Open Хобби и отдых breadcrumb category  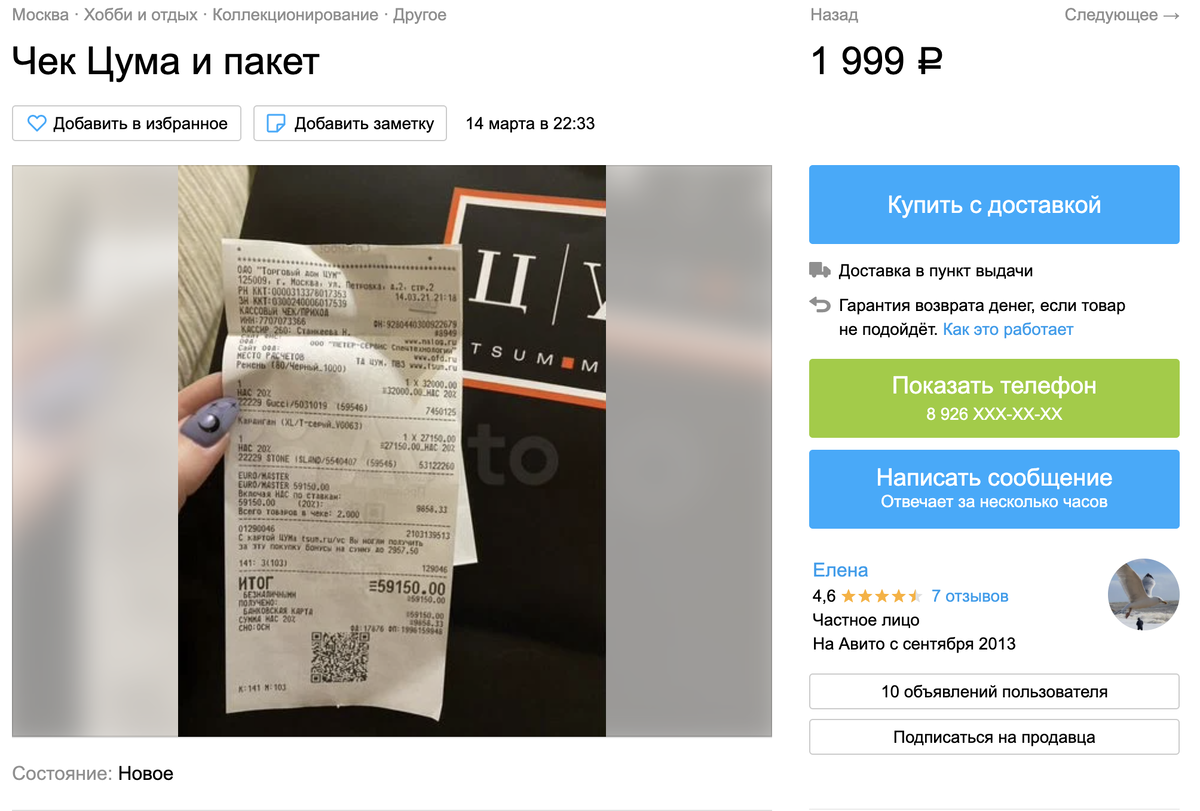(141, 15)
